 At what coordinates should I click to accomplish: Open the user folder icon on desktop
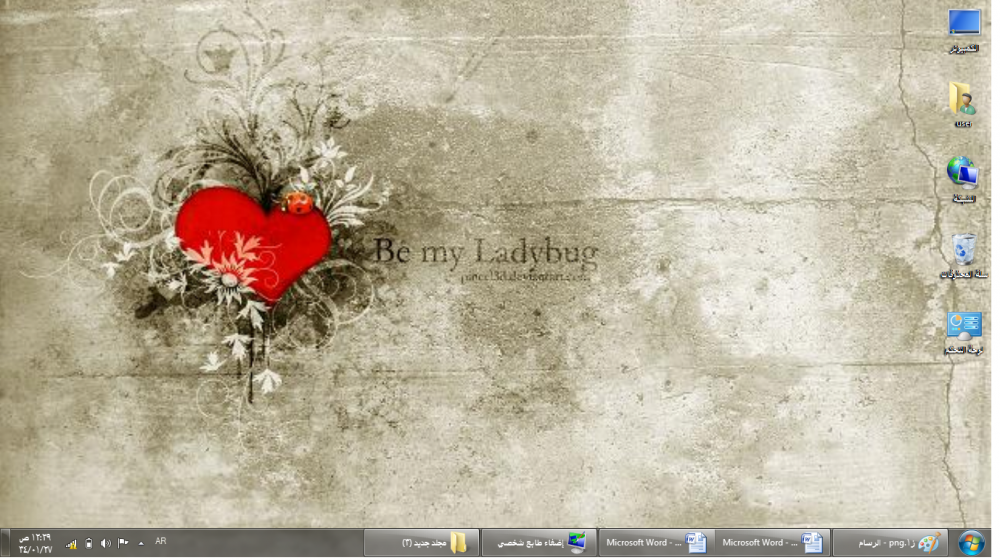963,102
